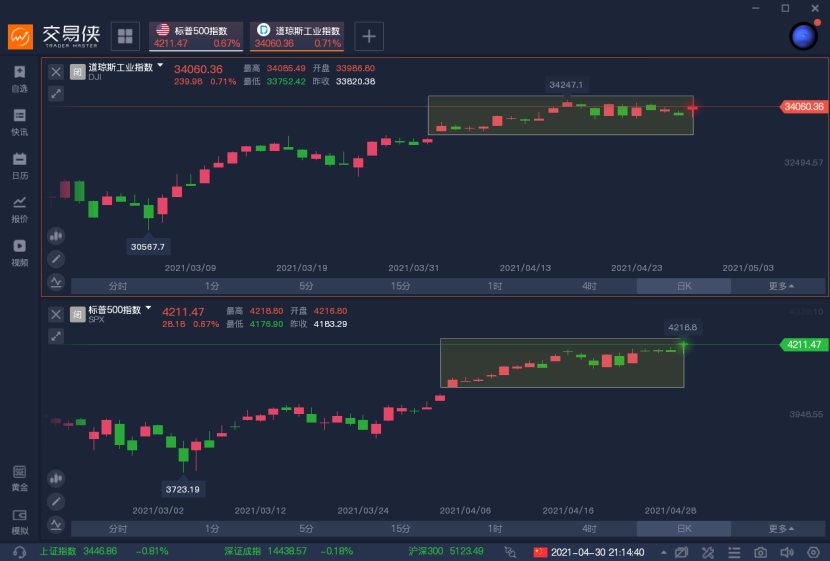Switch to 道琼斯工业指数 top tab
This screenshot has width=830, height=561.
(x=297, y=36)
